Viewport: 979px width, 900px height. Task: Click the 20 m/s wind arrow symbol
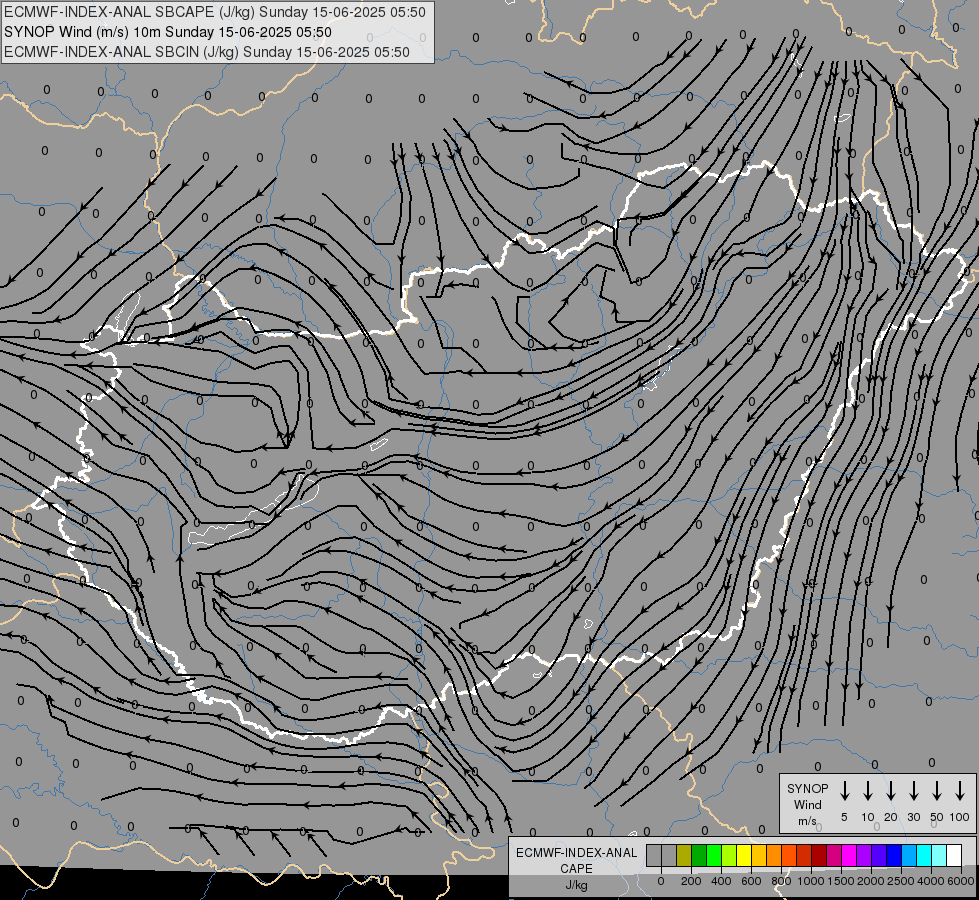(890, 791)
